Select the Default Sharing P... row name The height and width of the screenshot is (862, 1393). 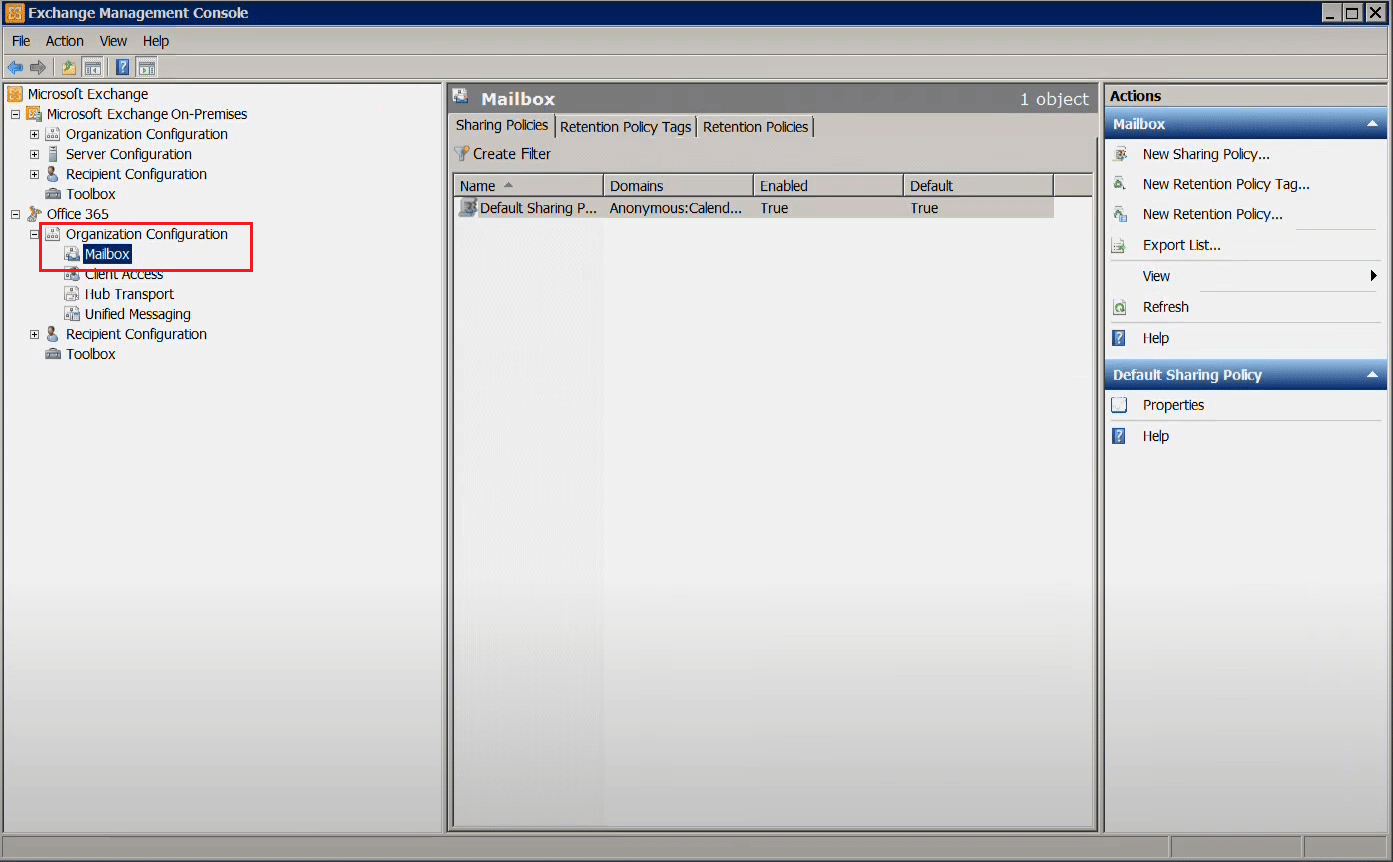(x=538, y=208)
